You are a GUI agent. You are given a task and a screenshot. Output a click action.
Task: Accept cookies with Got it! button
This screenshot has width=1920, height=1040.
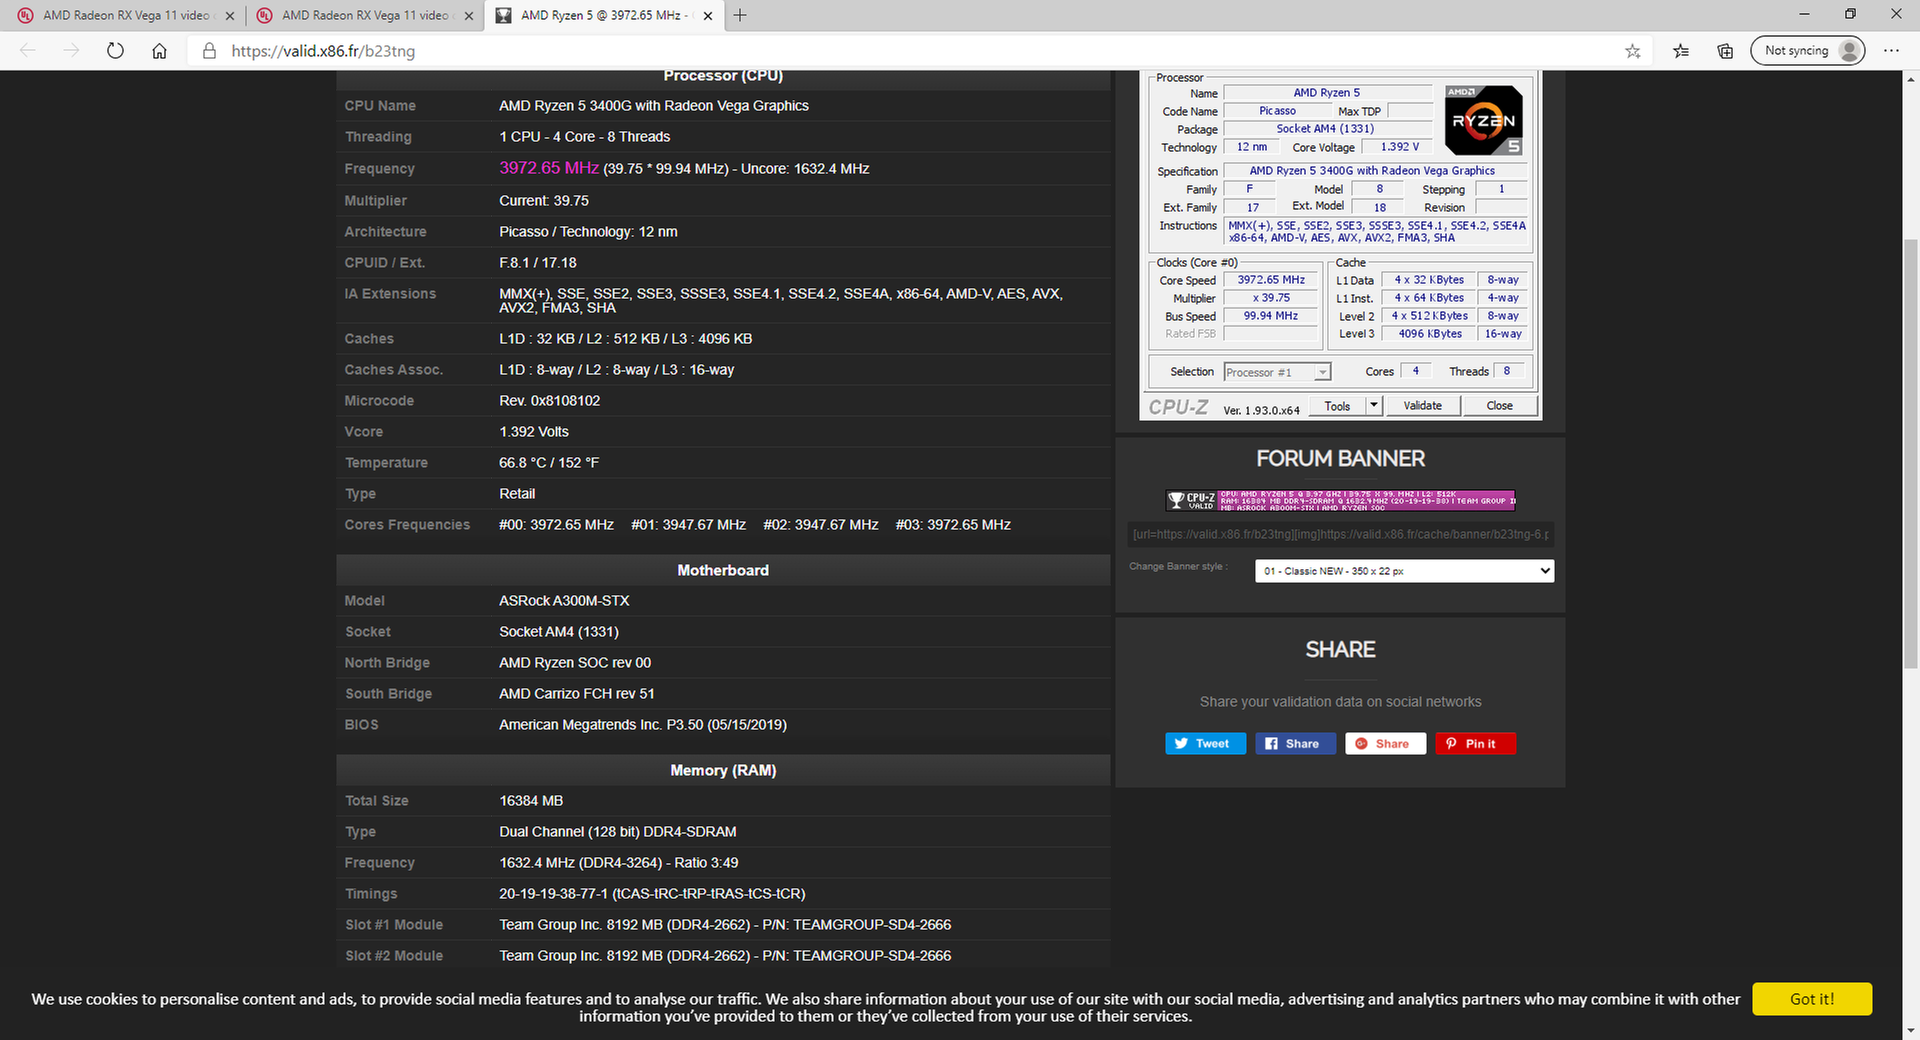pos(1812,999)
